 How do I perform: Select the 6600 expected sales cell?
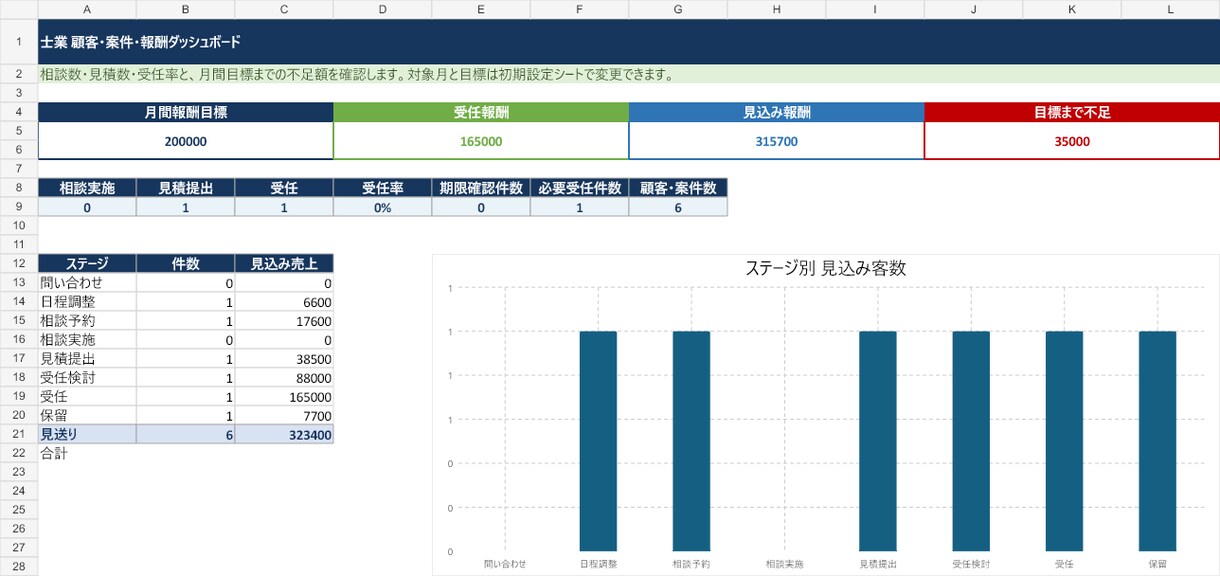click(x=284, y=302)
